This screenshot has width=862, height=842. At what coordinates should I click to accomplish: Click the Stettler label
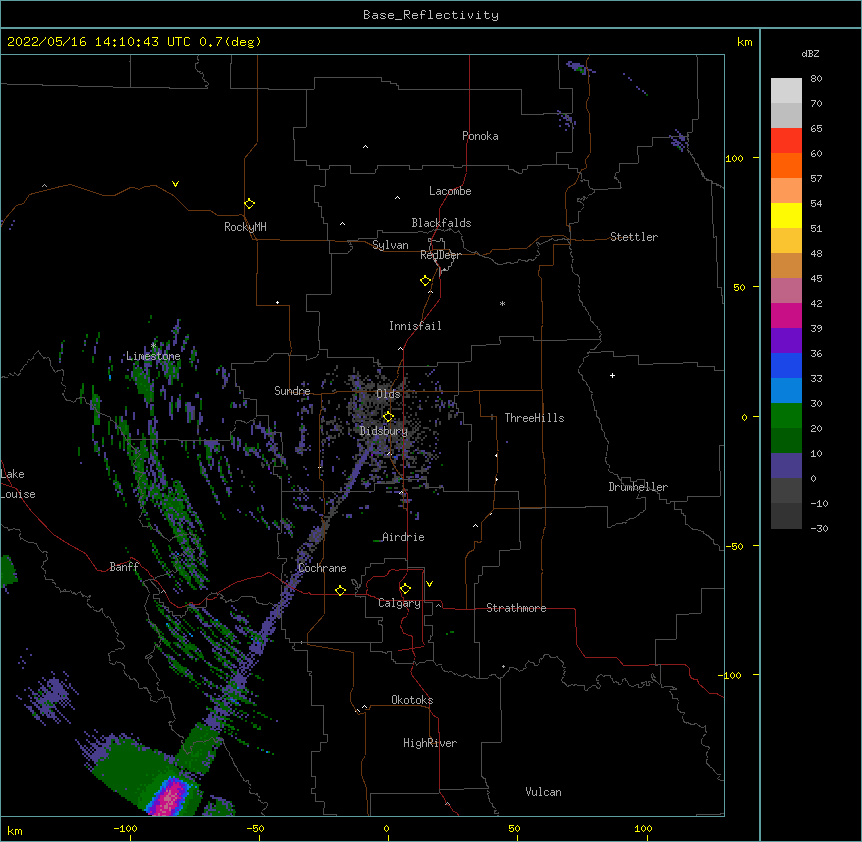pyautogui.click(x=634, y=237)
